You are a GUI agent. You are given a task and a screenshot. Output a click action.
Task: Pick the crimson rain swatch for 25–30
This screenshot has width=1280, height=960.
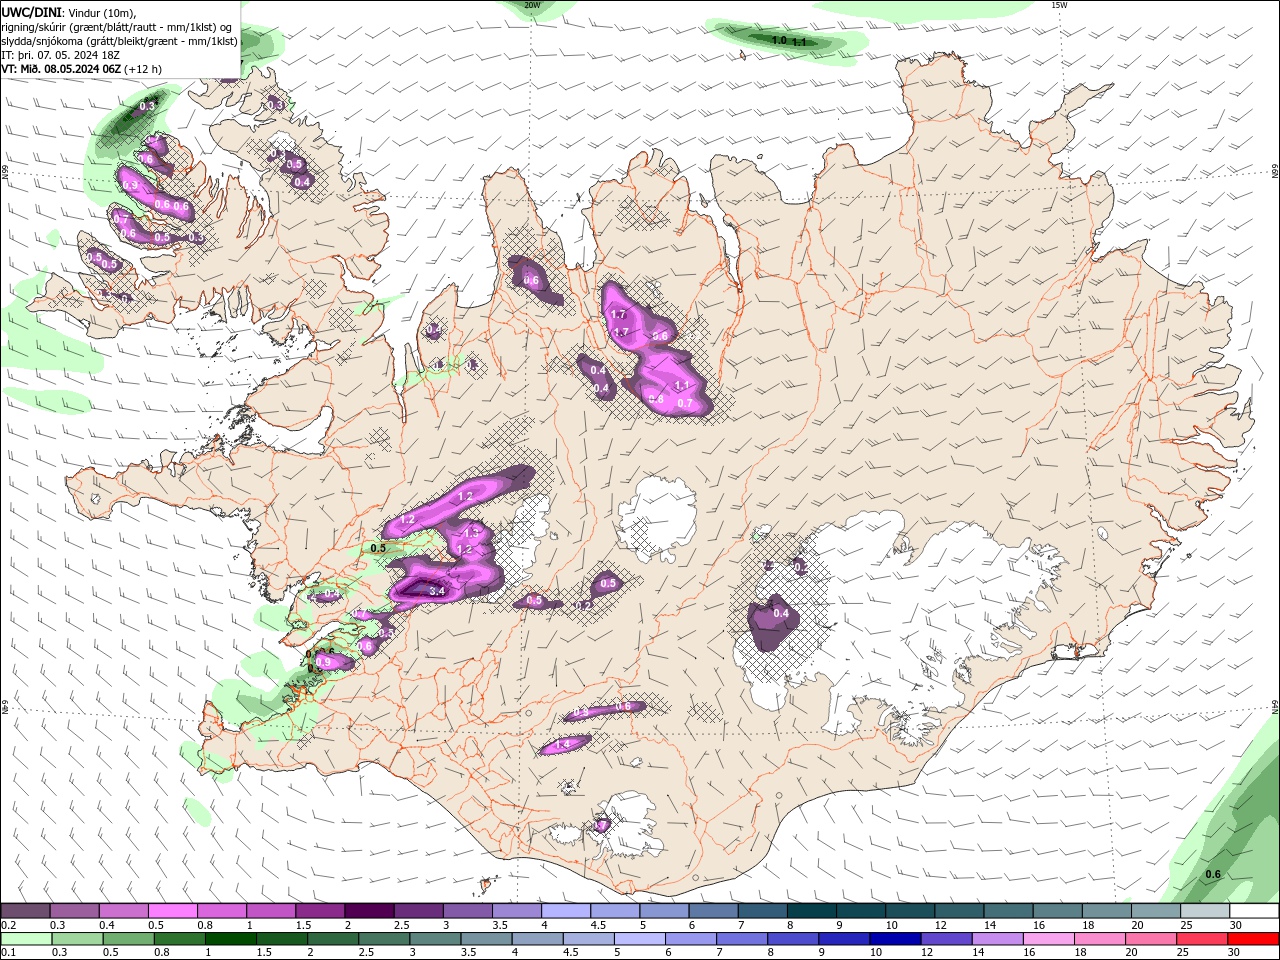tap(1202, 939)
